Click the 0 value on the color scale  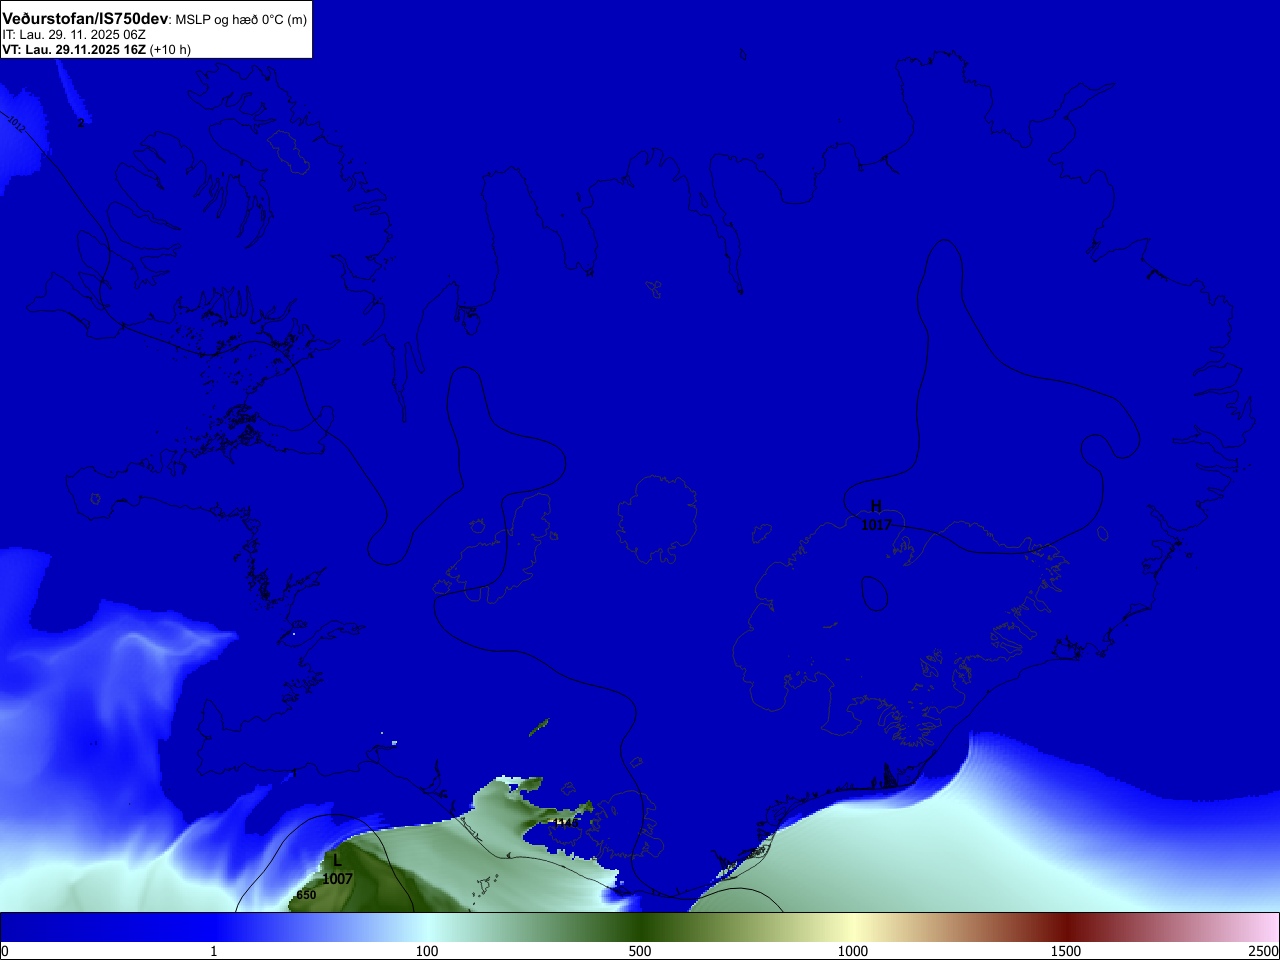pos(5,951)
